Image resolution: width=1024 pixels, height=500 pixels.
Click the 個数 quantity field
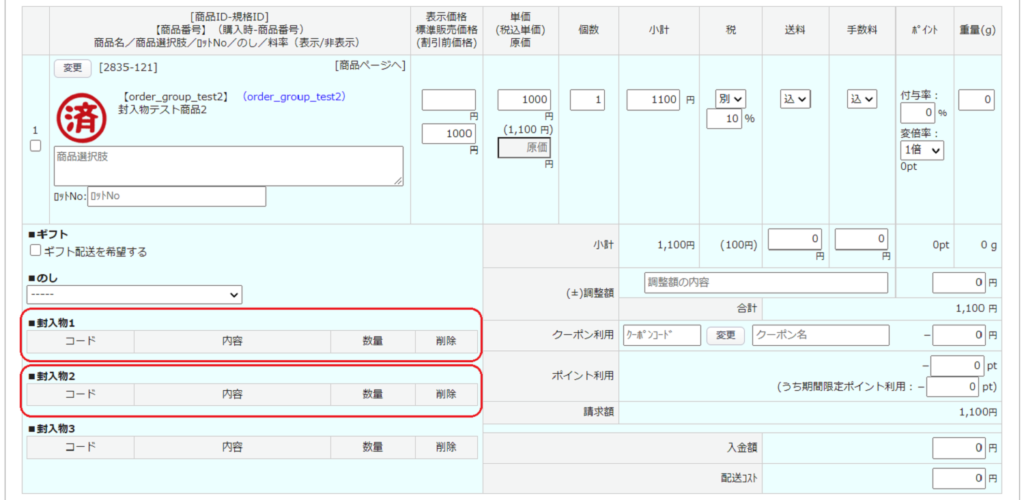pyautogui.click(x=587, y=100)
